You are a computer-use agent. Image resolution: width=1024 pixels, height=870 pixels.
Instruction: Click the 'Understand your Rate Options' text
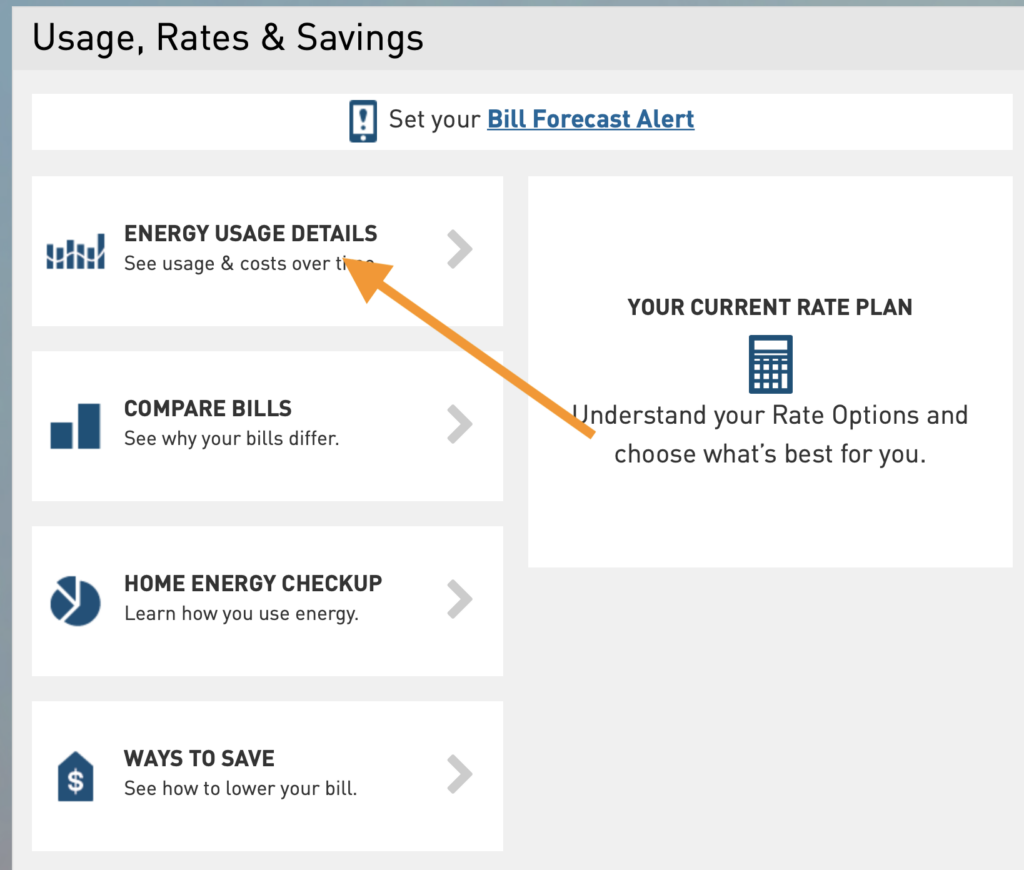point(770,415)
